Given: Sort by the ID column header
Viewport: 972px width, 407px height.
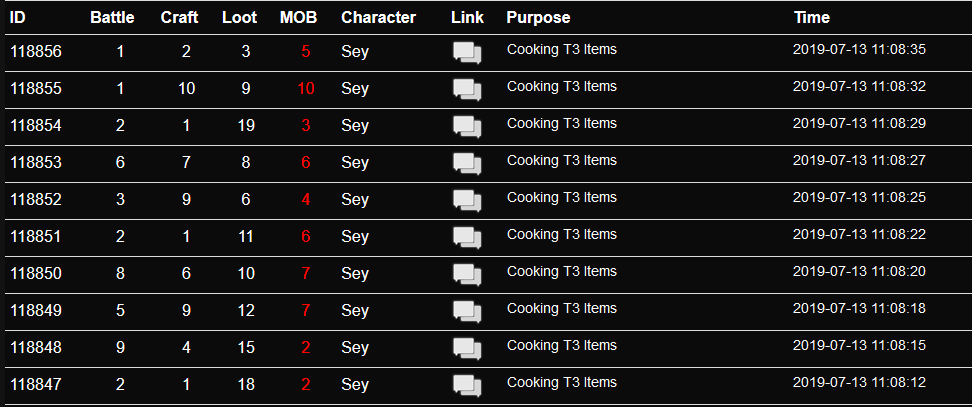Looking at the screenshot, I should [18, 18].
